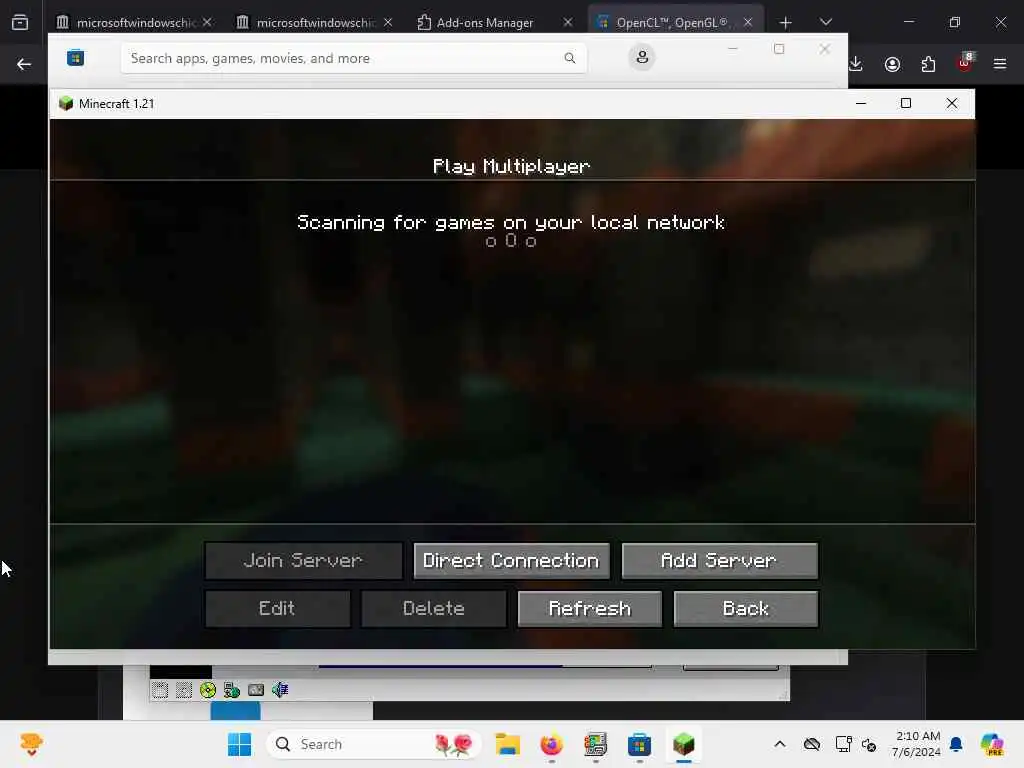
Task: Open File Explorer from the taskbar
Action: (507, 744)
